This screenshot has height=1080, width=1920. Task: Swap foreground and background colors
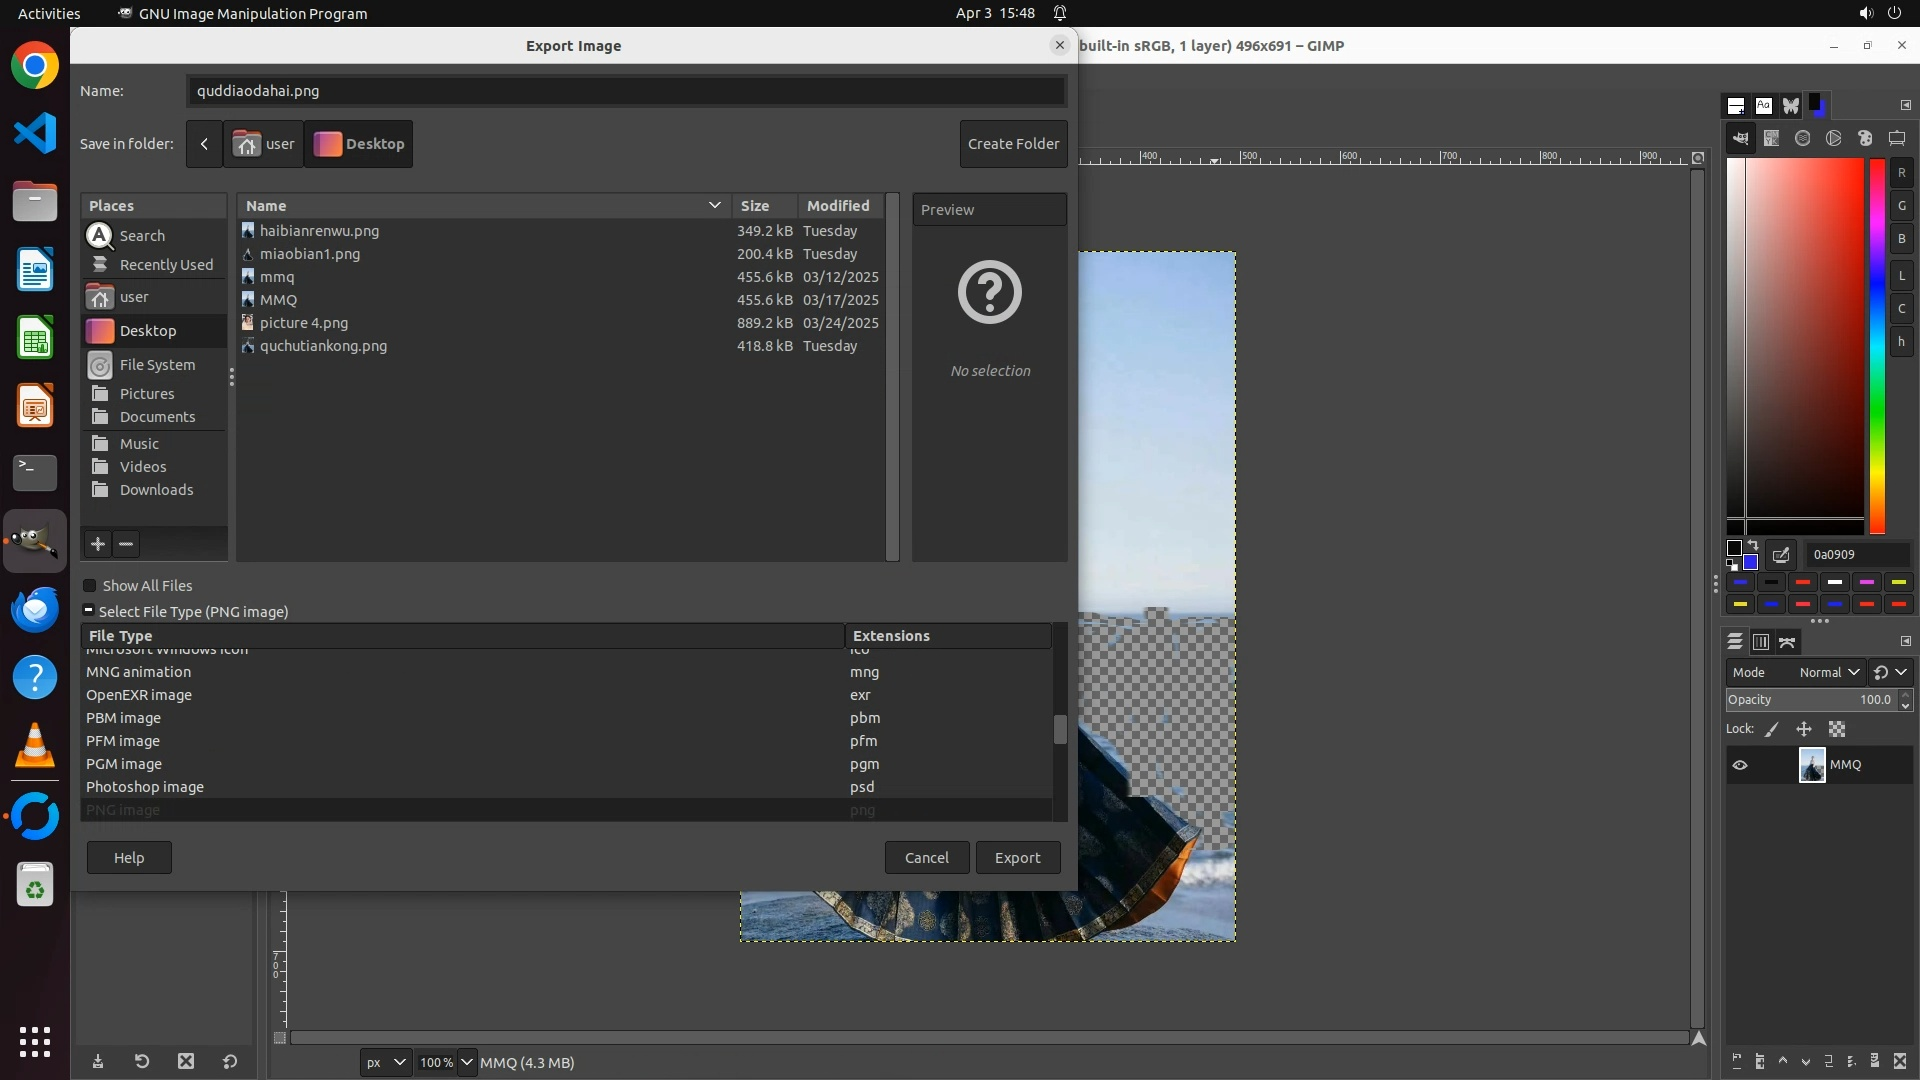(1753, 546)
